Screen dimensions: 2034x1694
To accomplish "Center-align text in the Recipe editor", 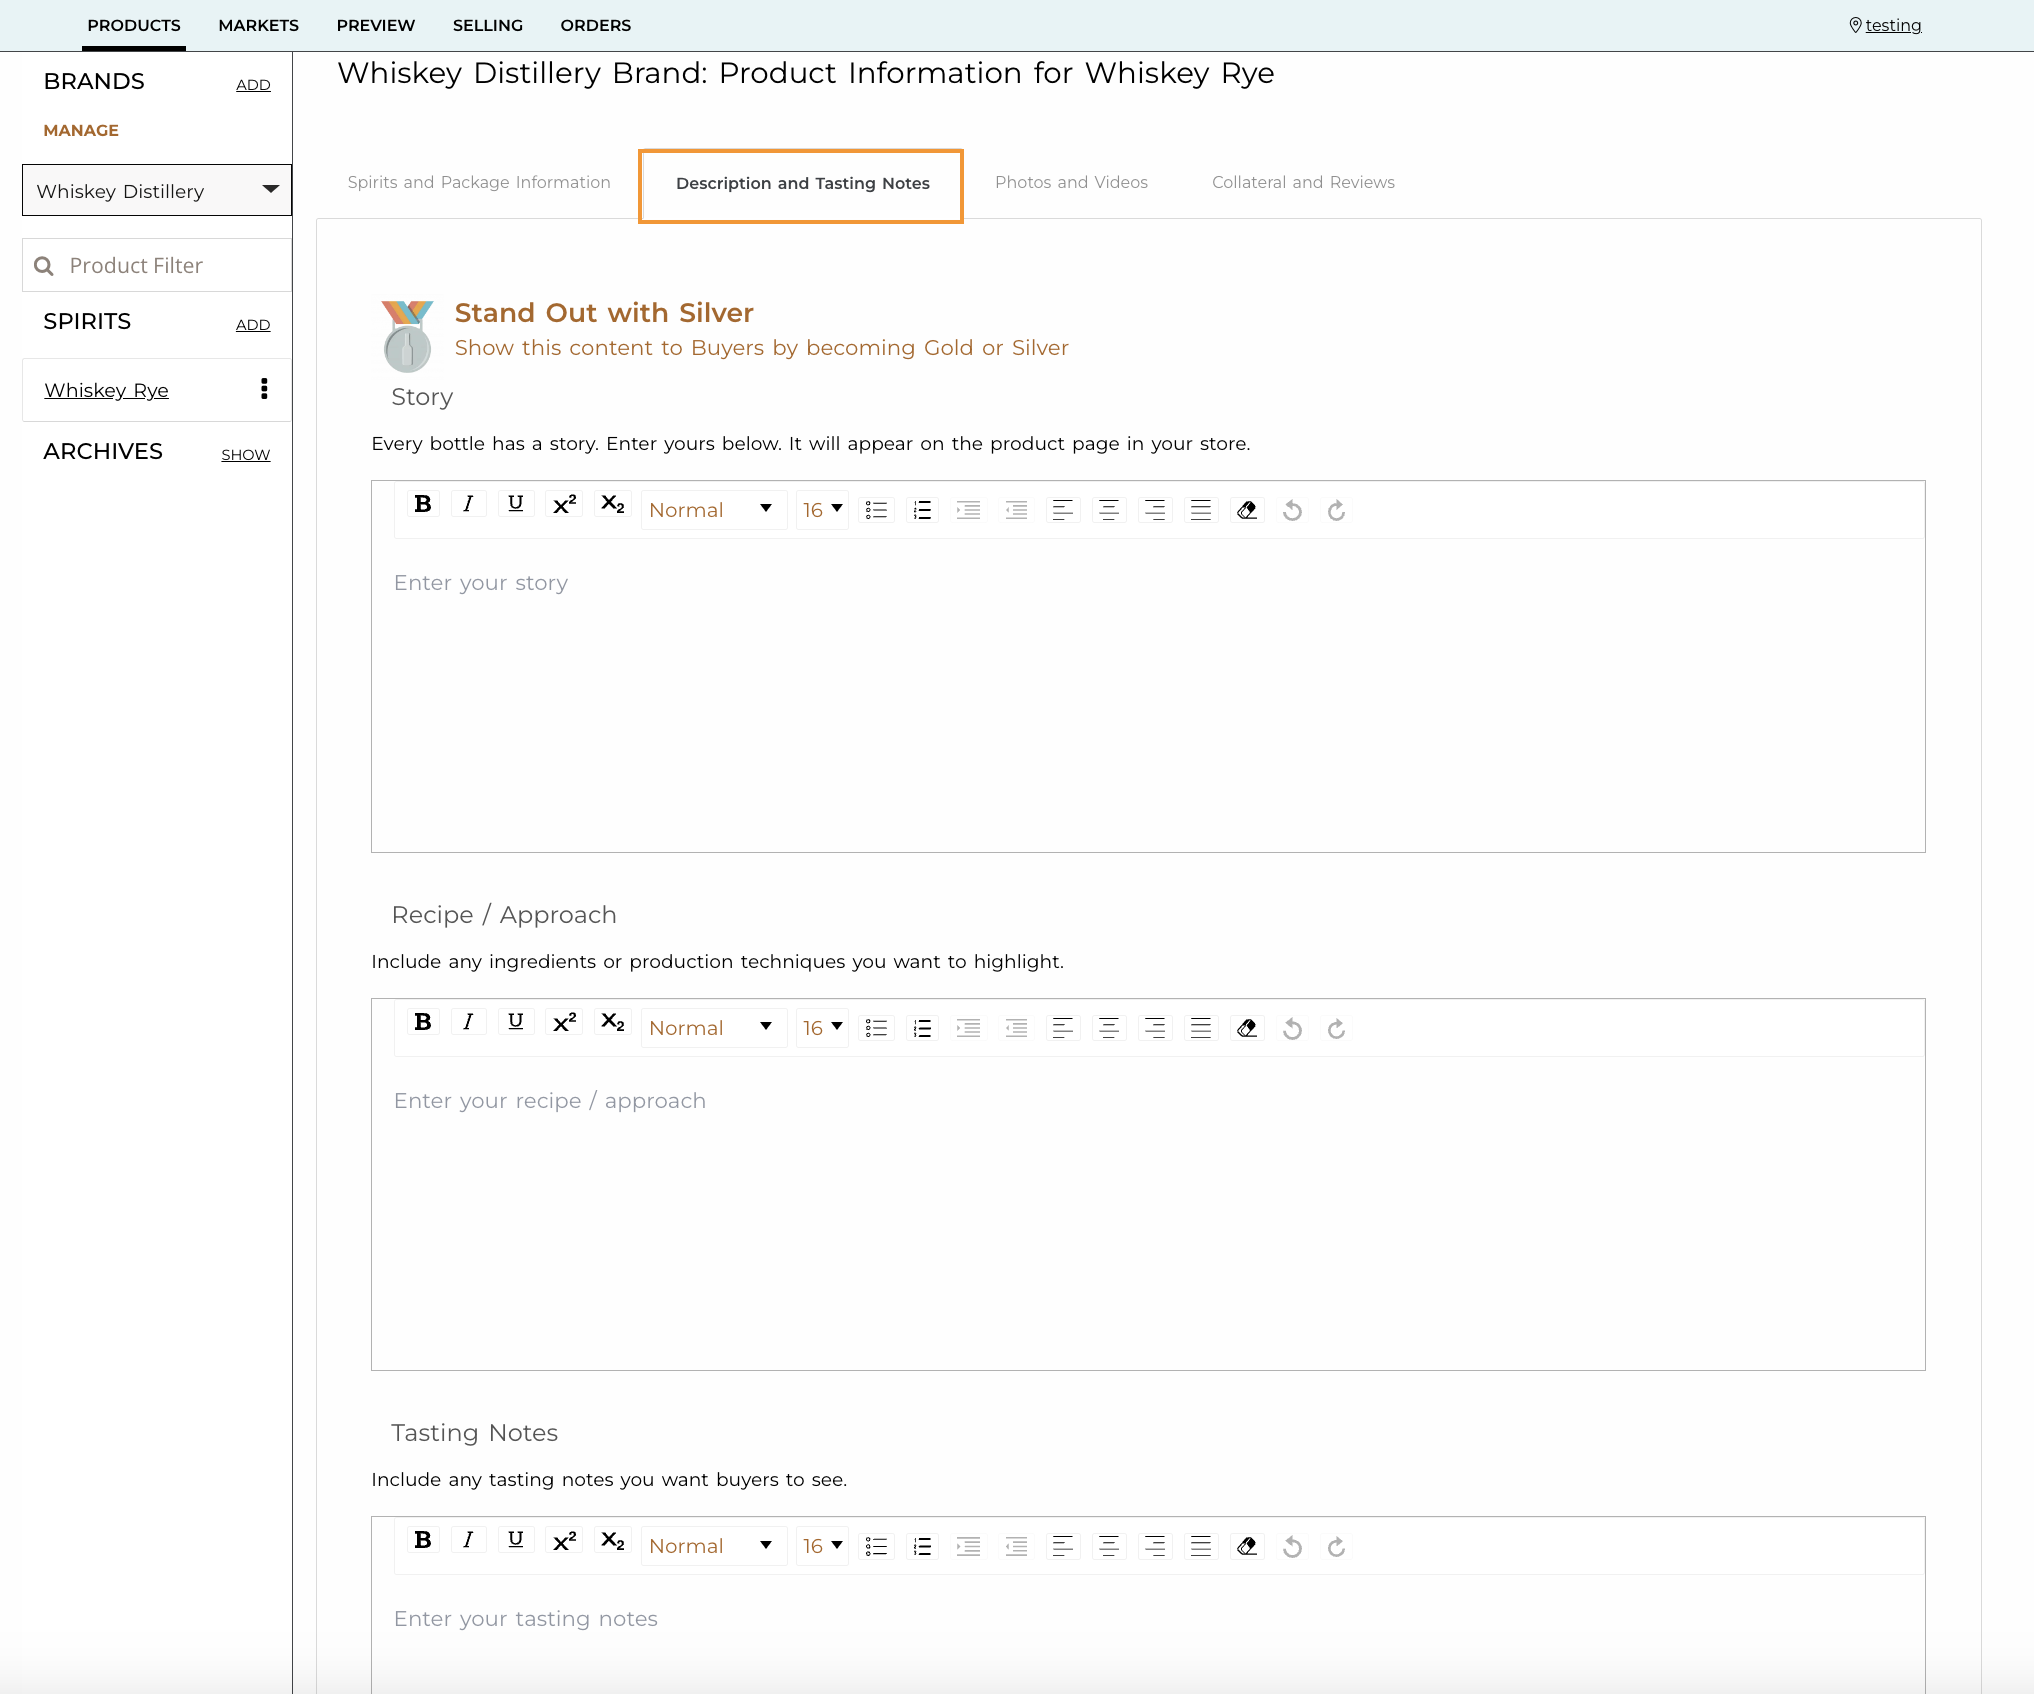I will click(x=1109, y=1028).
